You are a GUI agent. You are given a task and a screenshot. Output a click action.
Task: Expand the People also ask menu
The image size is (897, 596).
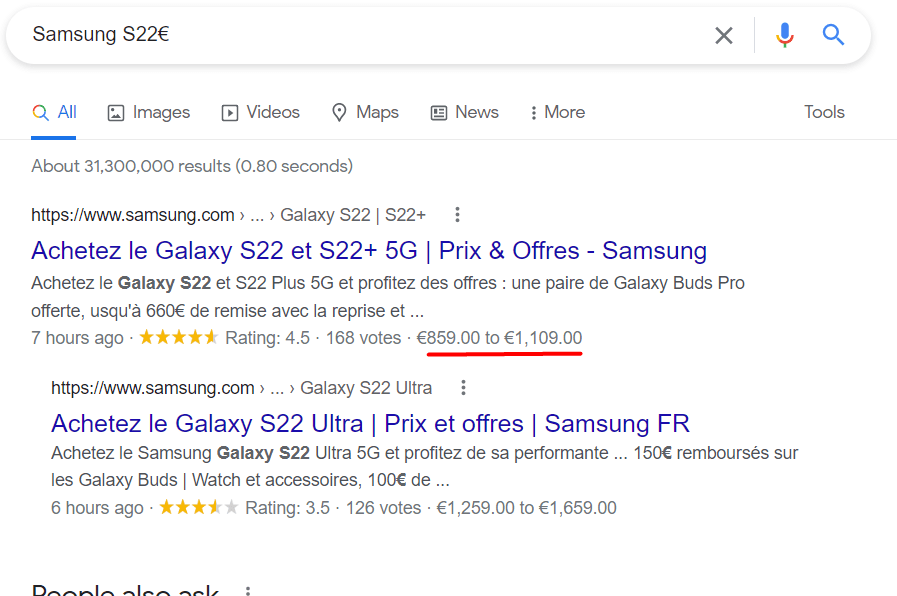pyautogui.click(x=246, y=590)
